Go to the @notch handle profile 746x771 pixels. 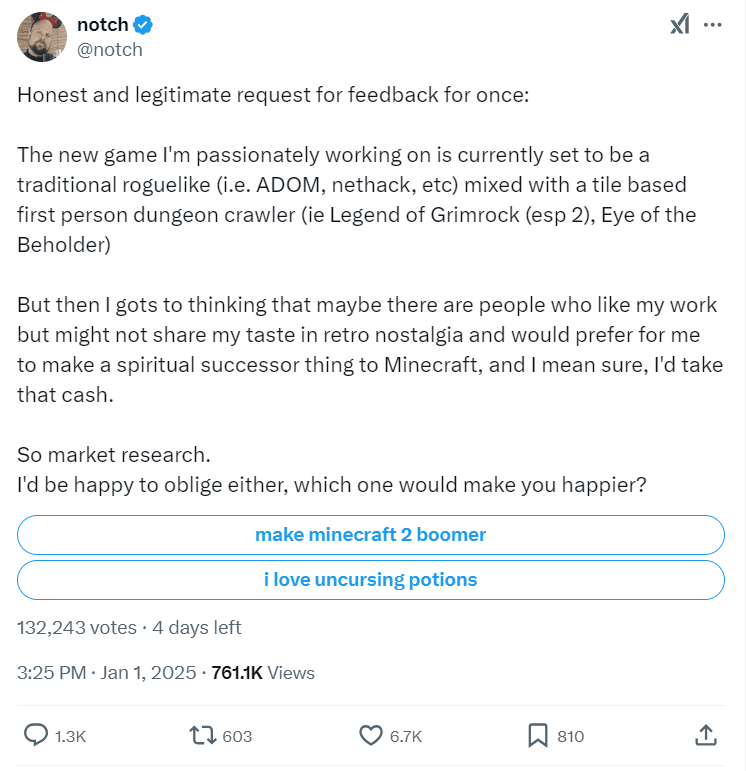pyautogui.click(x=110, y=49)
